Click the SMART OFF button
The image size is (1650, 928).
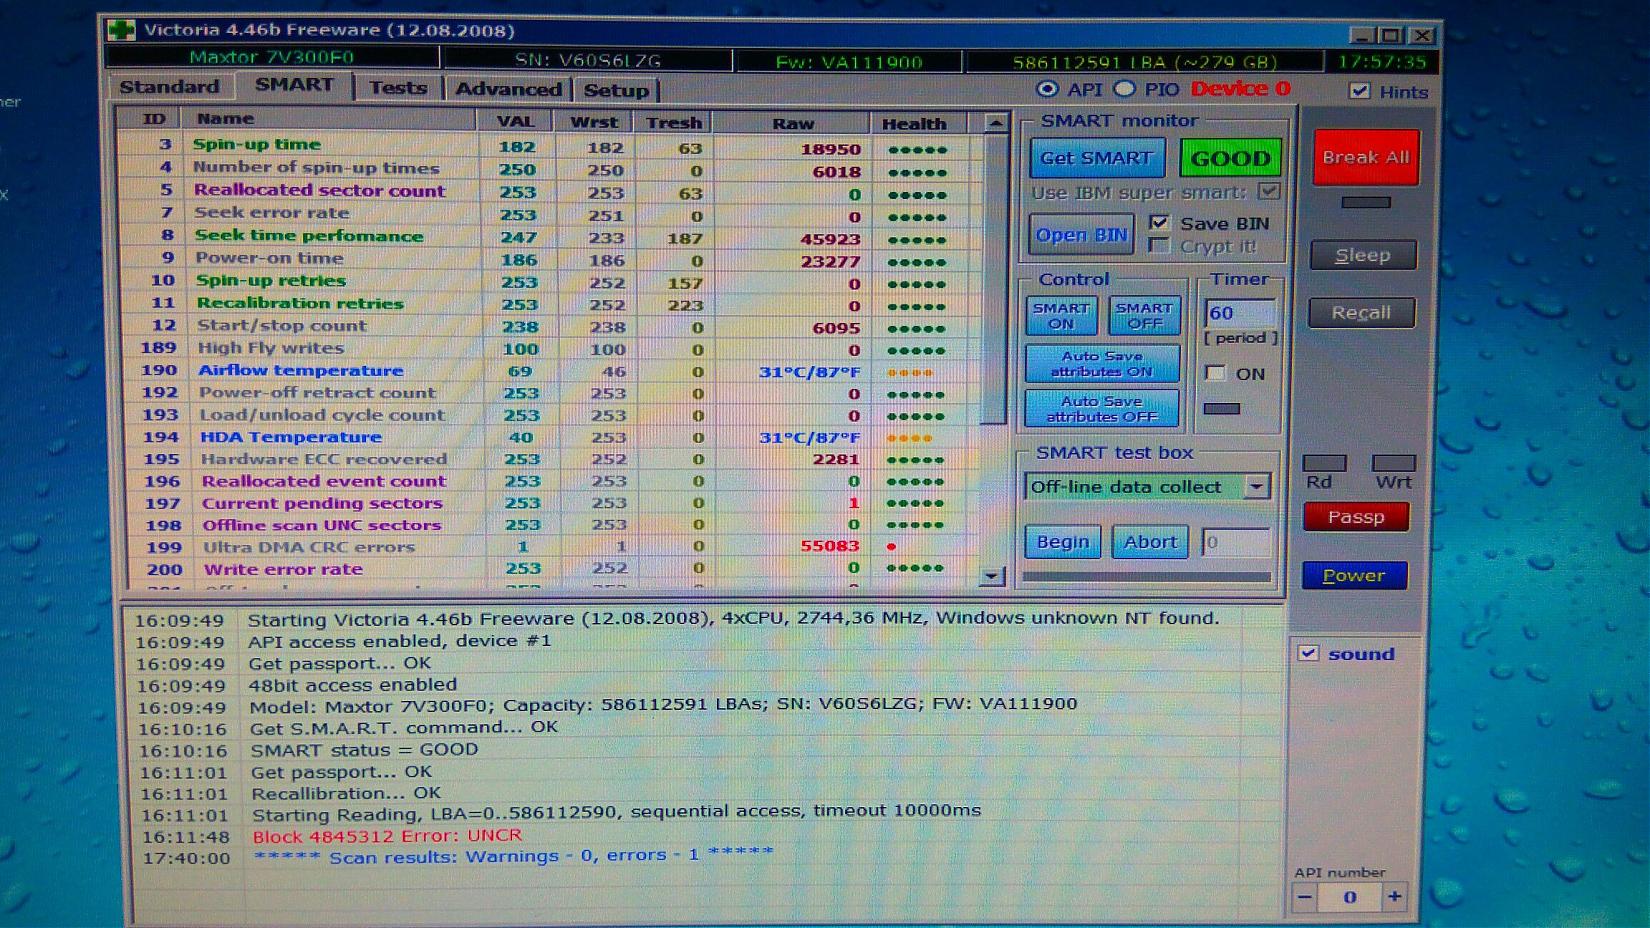coord(1144,316)
